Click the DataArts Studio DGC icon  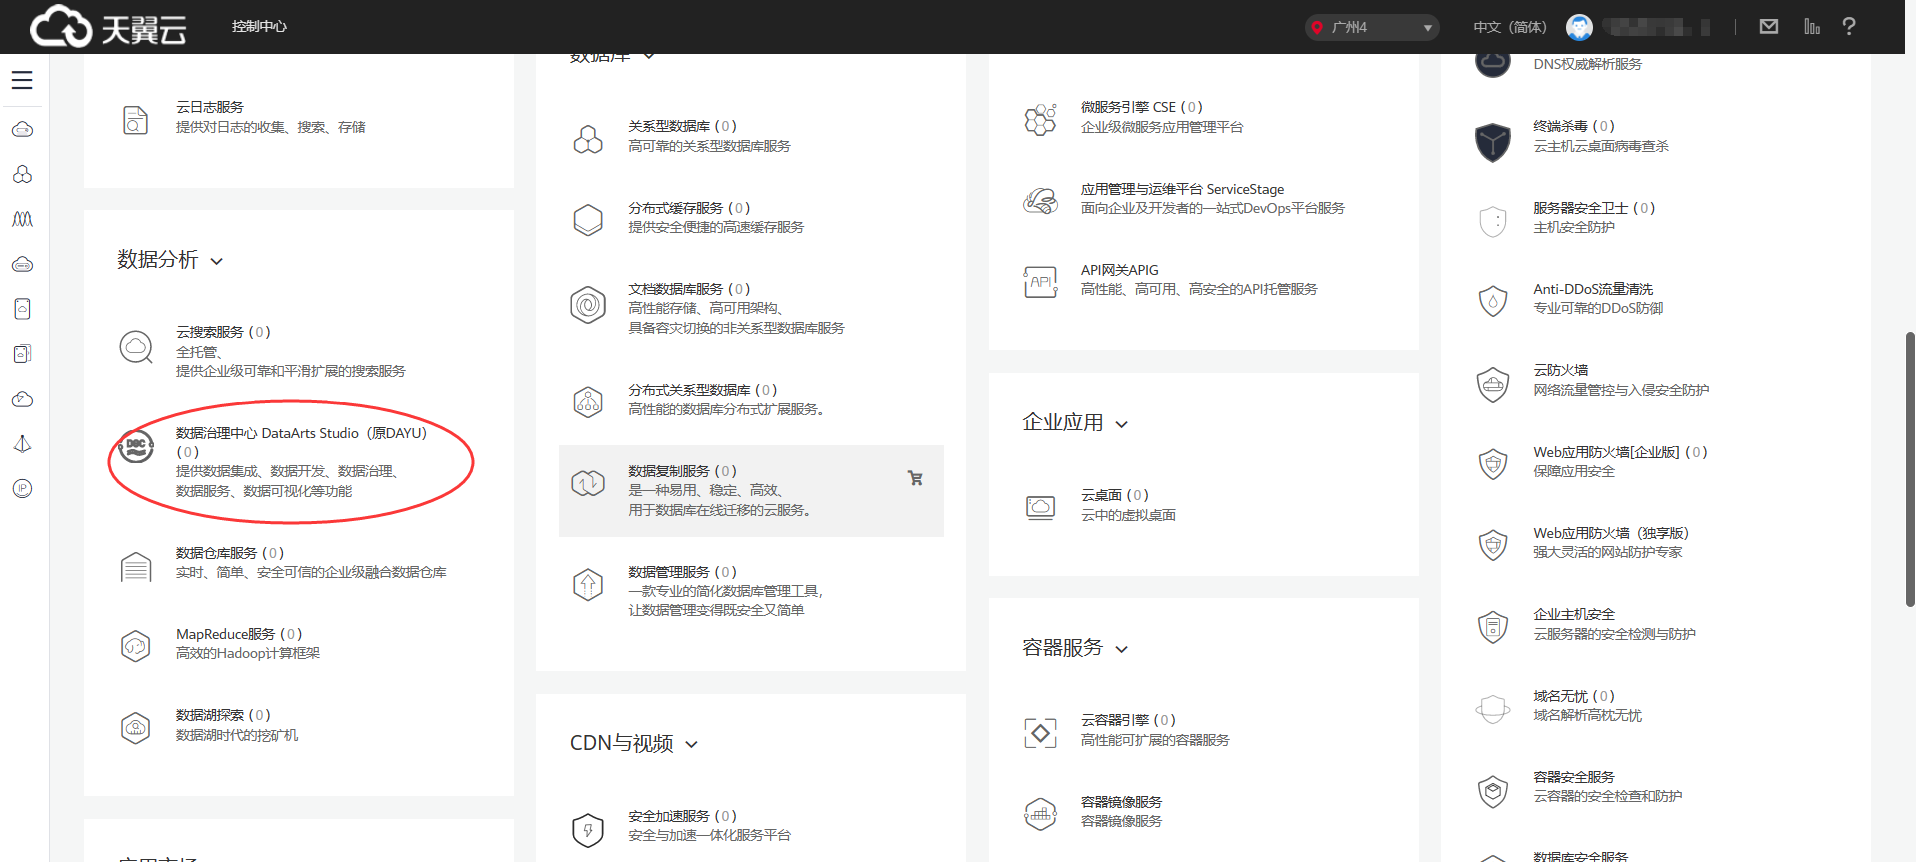click(136, 446)
